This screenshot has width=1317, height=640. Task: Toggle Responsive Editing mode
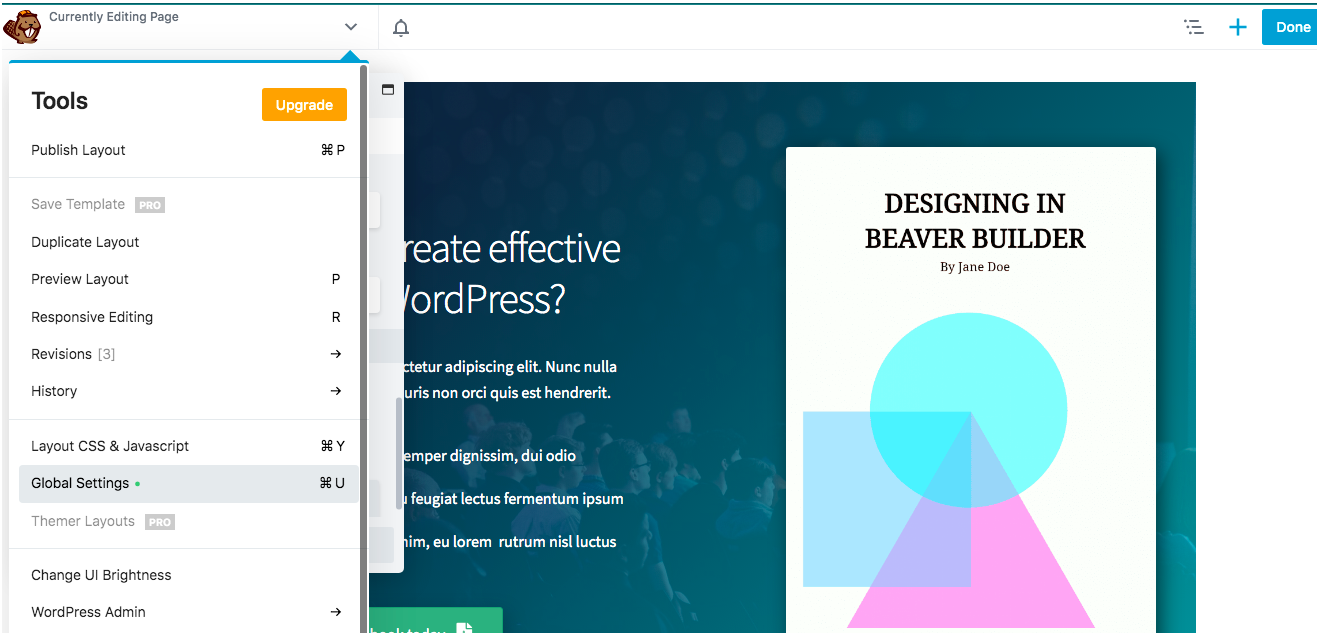[92, 317]
